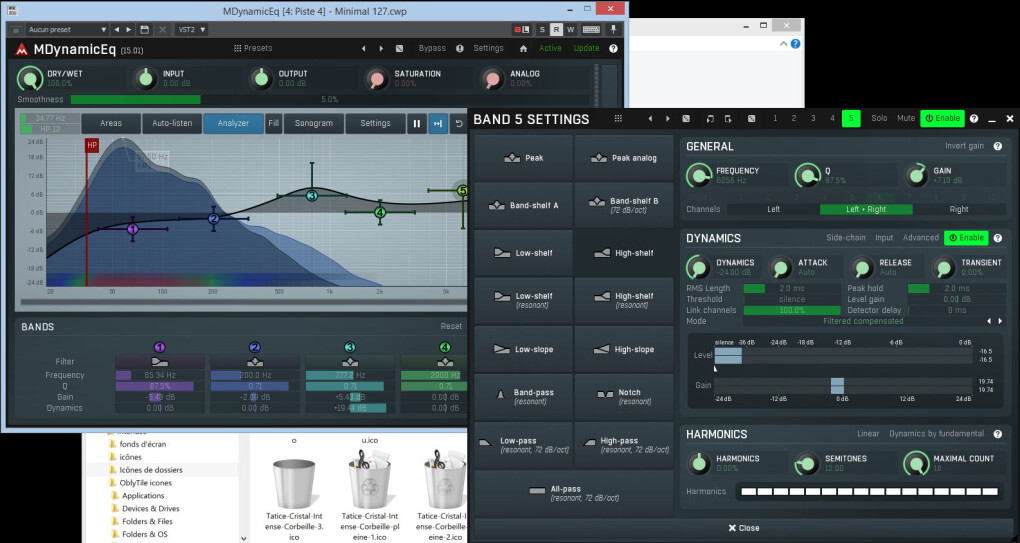Viewport: 1020px width, 543px height.
Task: Switch to band 1 tab in Band Settings
Action: 775,118
